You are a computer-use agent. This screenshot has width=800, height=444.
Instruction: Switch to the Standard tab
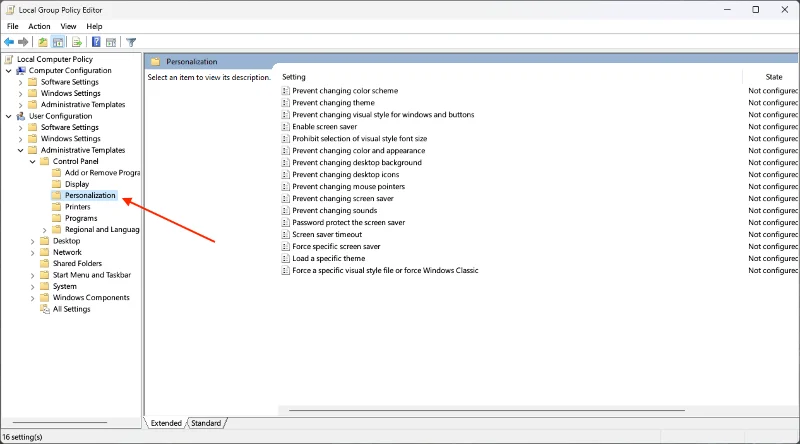[206, 423]
